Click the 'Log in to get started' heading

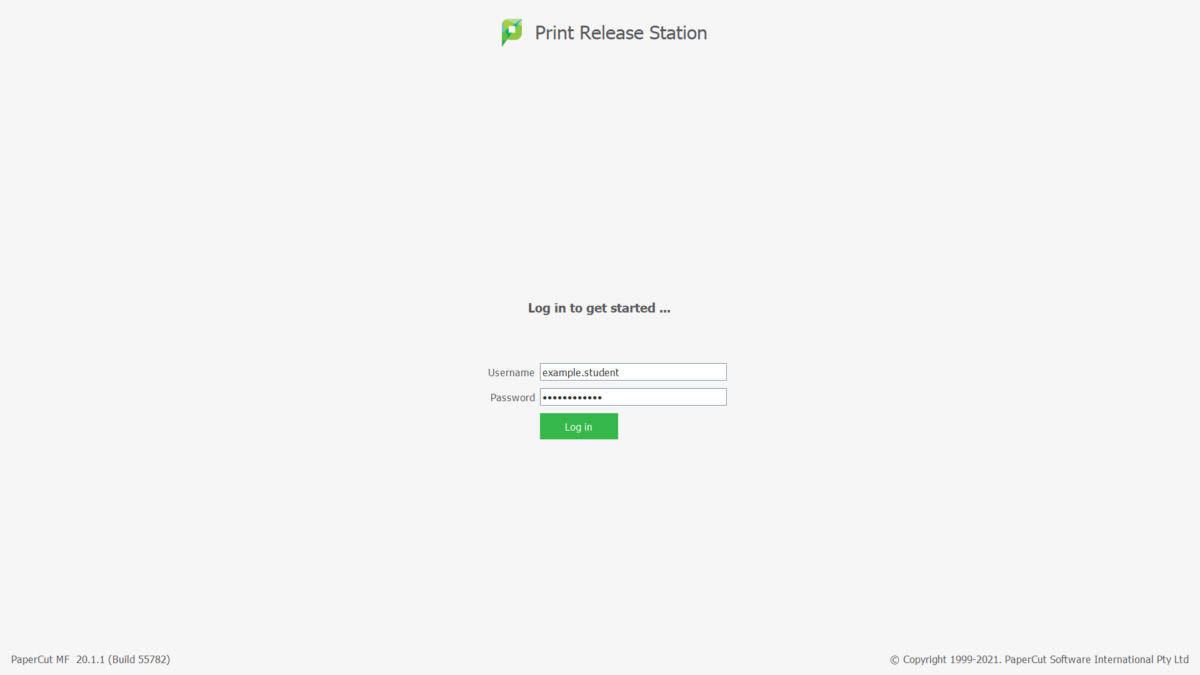click(599, 308)
